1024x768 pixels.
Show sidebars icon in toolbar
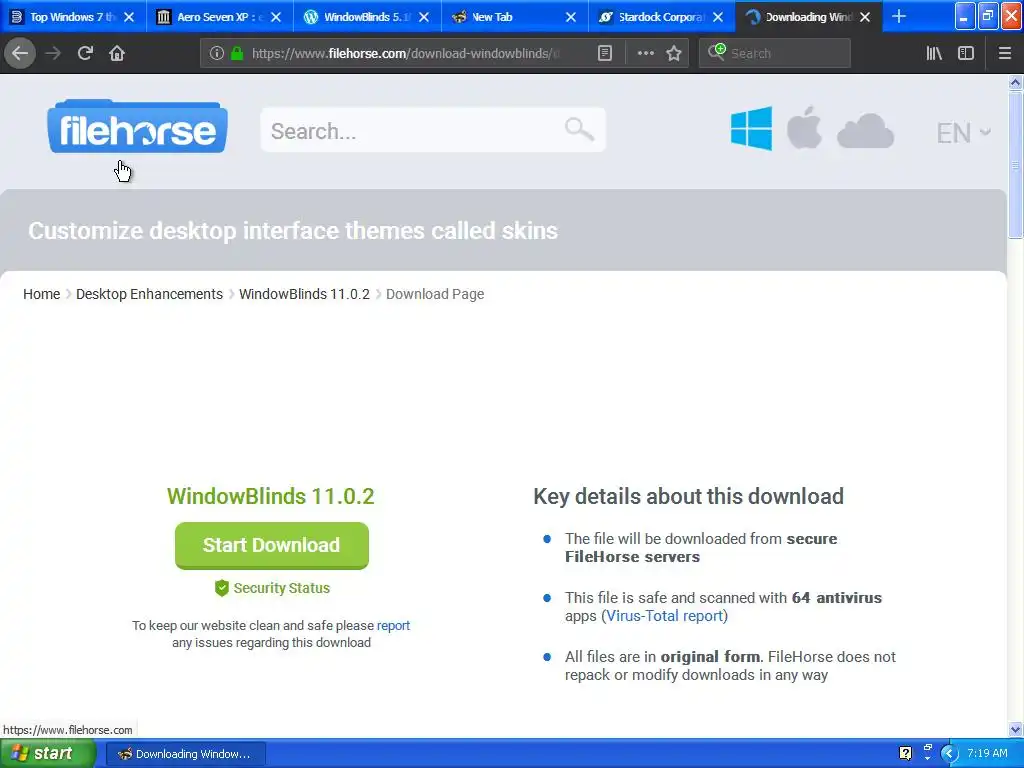(966, 53)
